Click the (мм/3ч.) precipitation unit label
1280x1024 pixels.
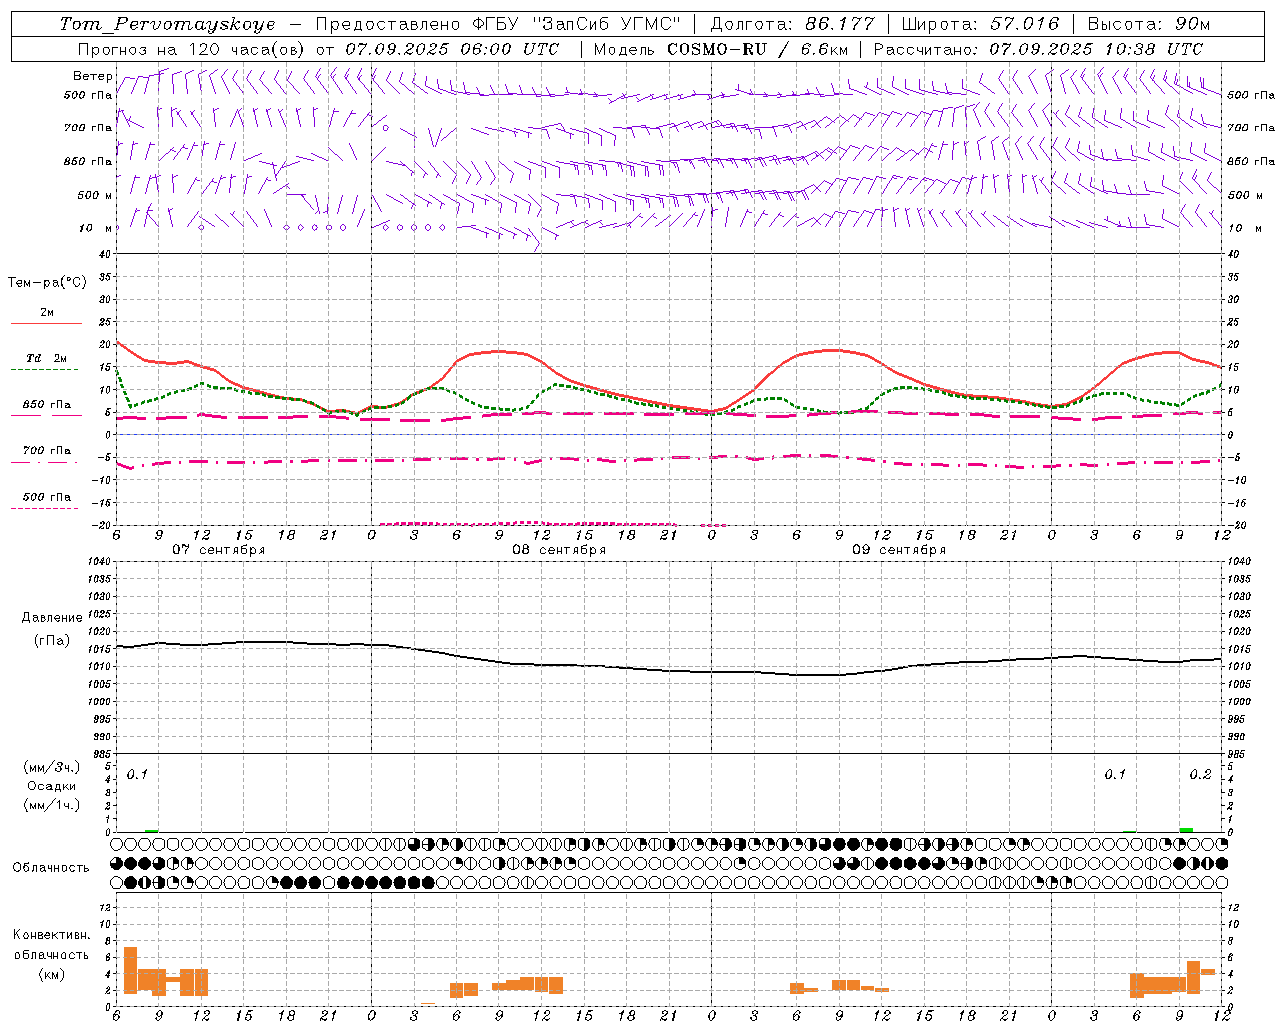(x=51, y=767)
